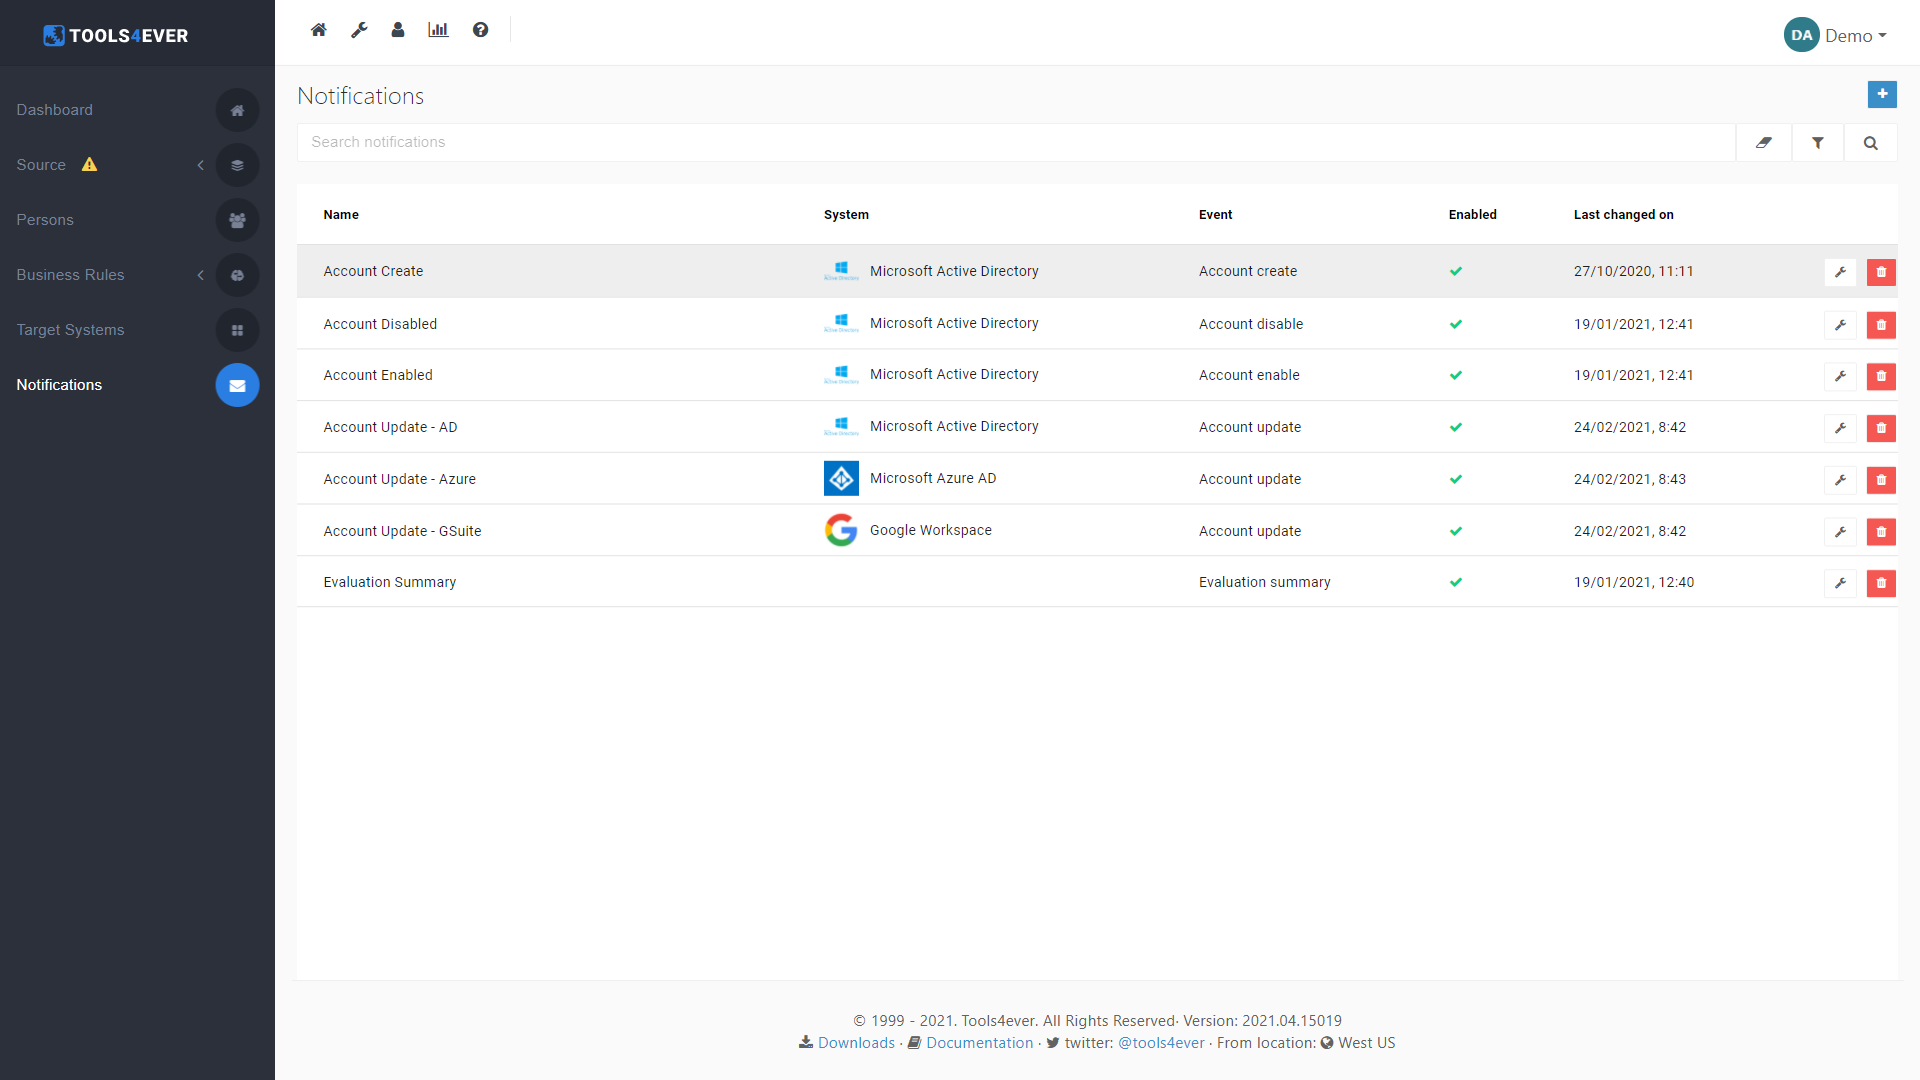The image size is (1920, 1080).
Task: Click enabled checkmark for Account Update - GSuite
Action: 1456,531
